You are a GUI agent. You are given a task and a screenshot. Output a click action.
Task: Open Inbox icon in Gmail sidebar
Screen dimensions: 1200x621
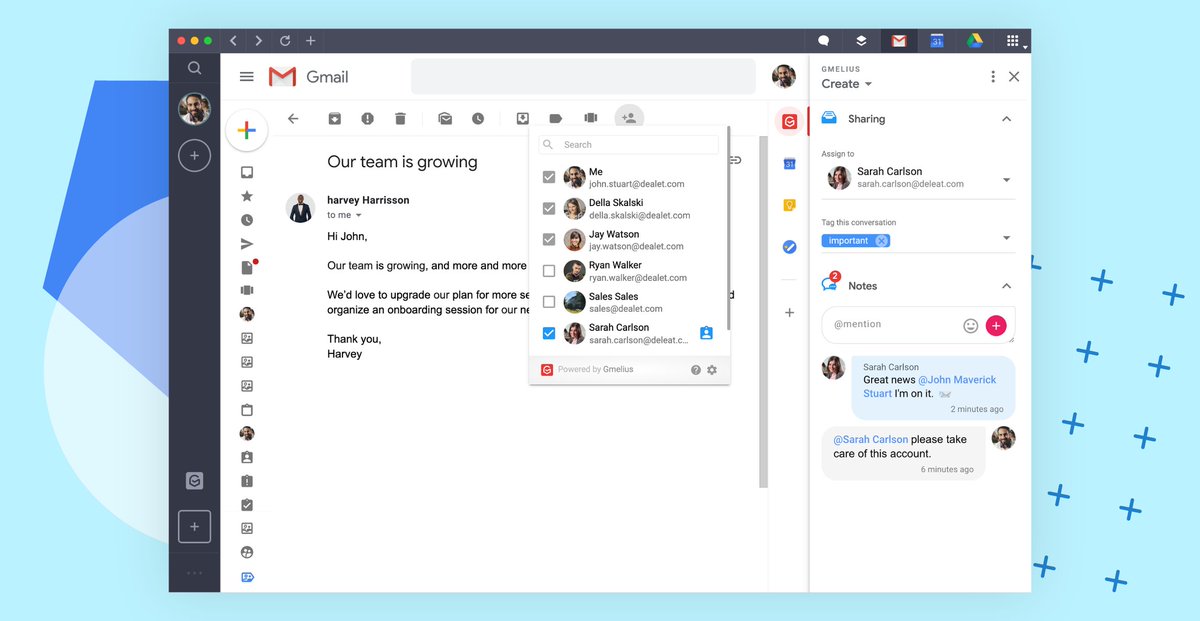point(247,172)
